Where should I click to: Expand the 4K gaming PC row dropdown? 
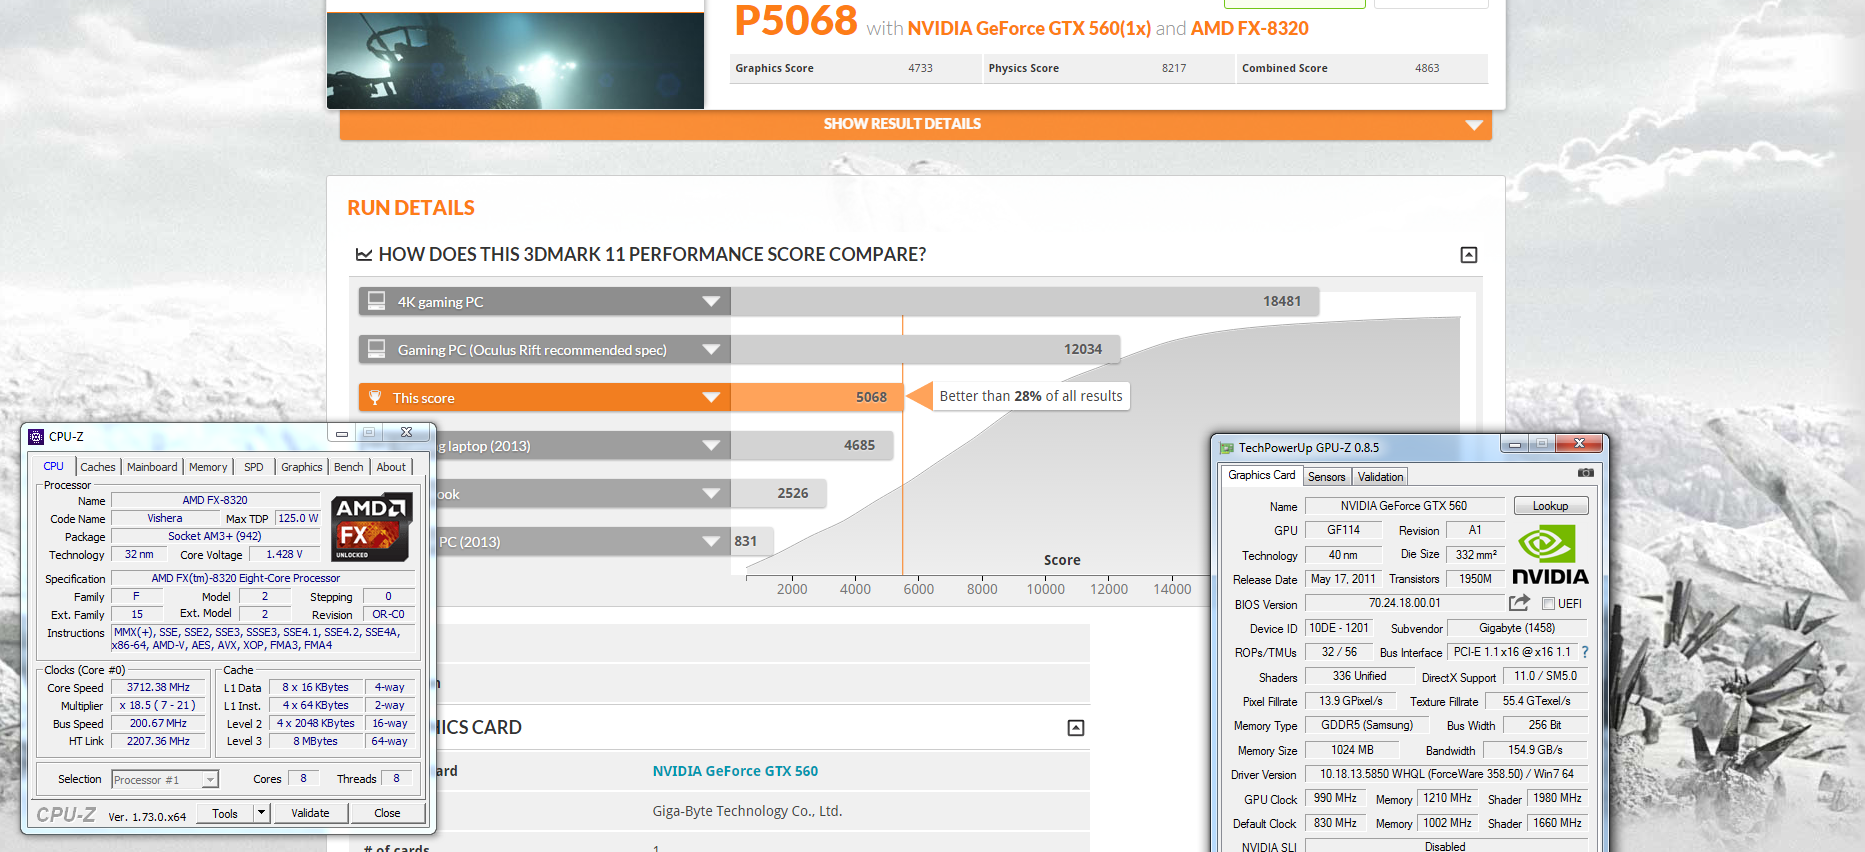pyautogui.click(x=711, y=301)
